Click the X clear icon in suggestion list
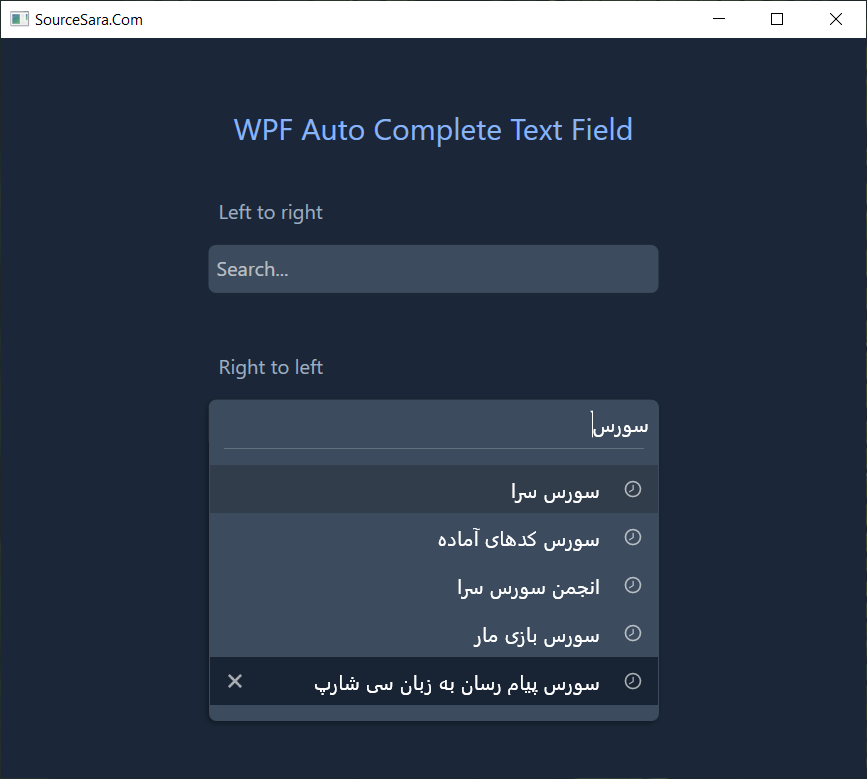Image resolution: width=867 pixels, height=779 pixels. (235, 681)
